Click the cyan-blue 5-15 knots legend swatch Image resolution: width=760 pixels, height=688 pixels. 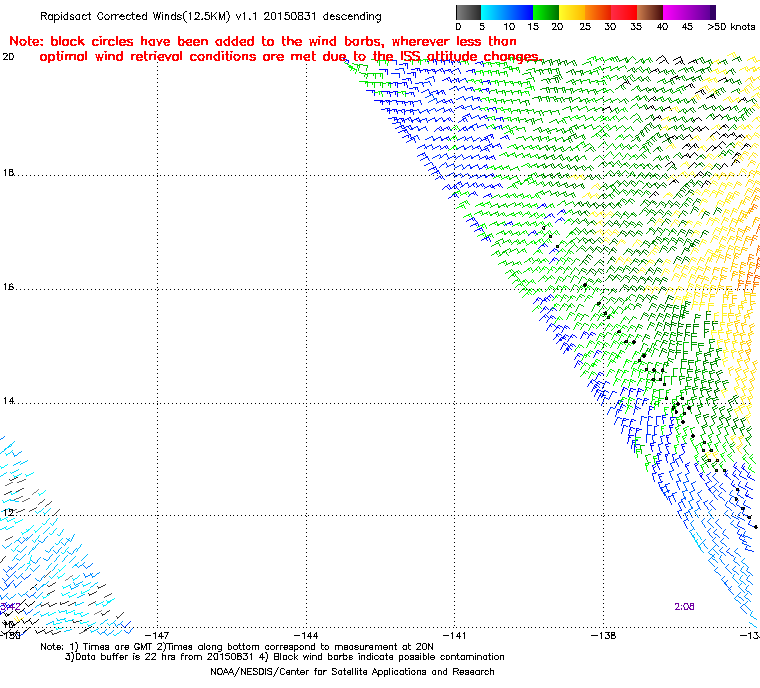tap(507, 13)
